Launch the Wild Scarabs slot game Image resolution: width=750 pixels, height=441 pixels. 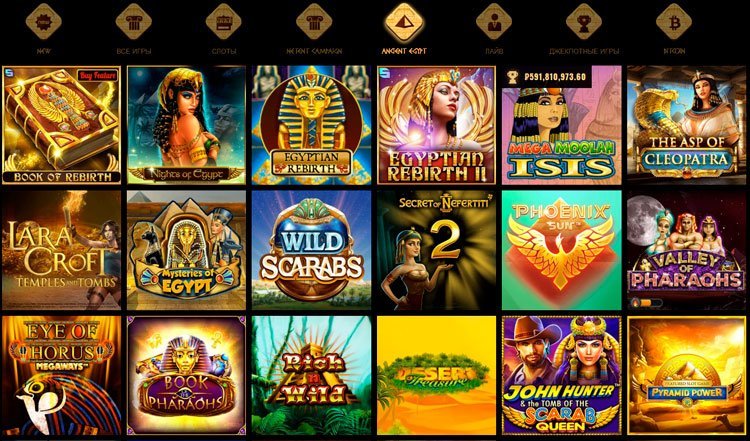coord(311,250)
